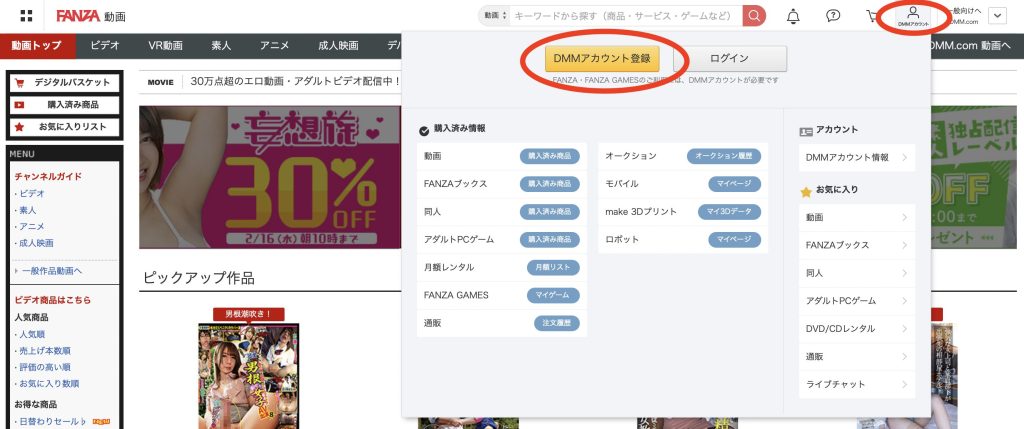
Task: Open the shopping cart icon
Action: click(872, 16)
